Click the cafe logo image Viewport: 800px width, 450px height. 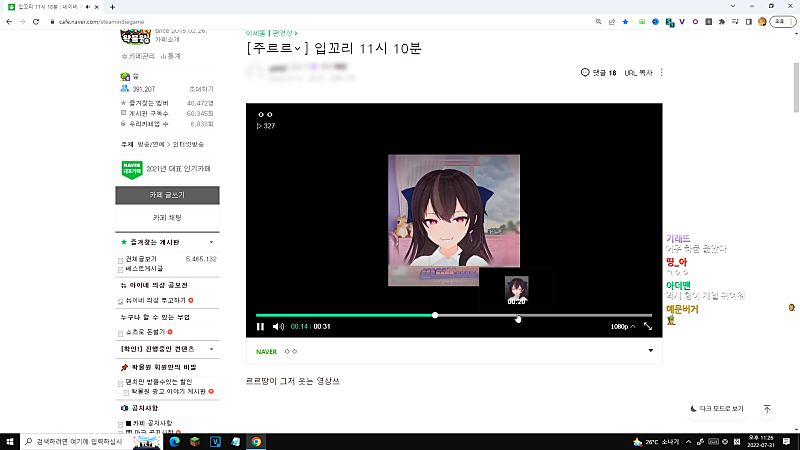[x=136, y=37]
